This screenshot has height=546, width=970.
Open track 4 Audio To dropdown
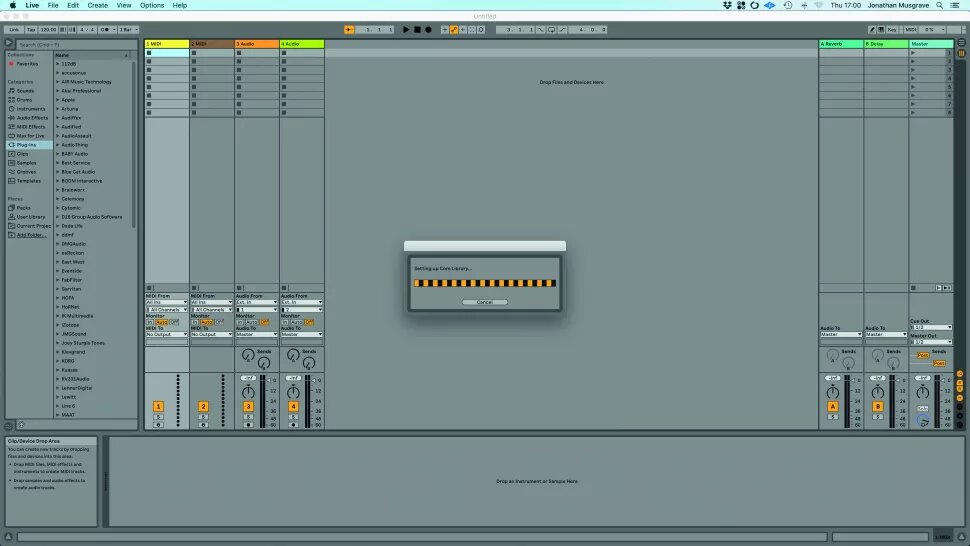point(301,334)
